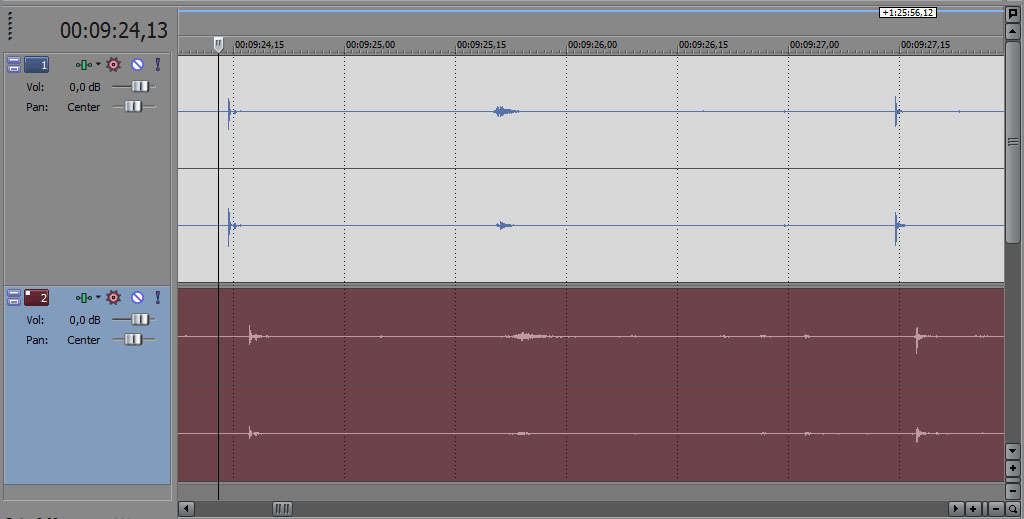Viewport: 1024px width, 519px height.
Task: Click track 2 pan slider handle
Action: coord(133,339)
